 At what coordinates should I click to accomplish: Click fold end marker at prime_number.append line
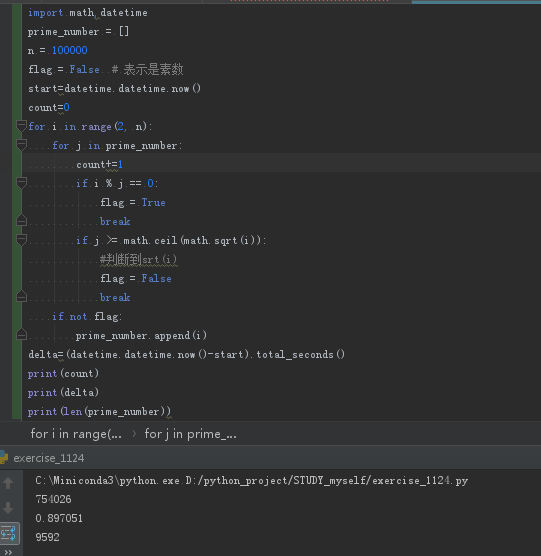pos(21,334)
